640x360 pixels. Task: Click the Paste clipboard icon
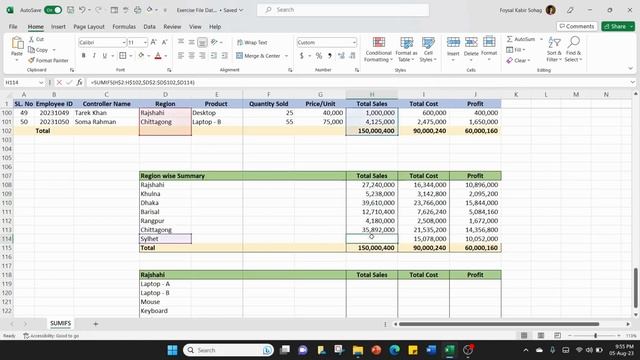click(x=17, y=43)
